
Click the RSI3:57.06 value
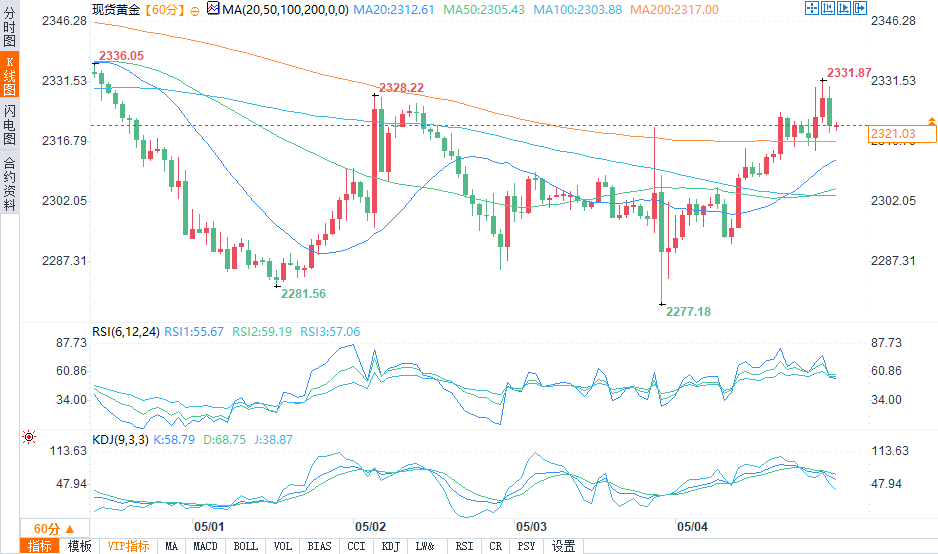330,331
